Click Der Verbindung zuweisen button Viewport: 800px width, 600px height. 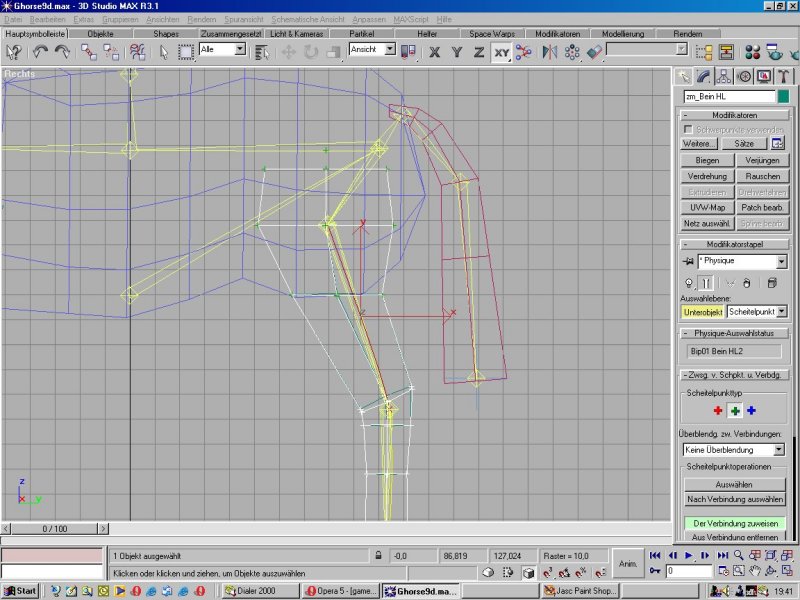735,523
